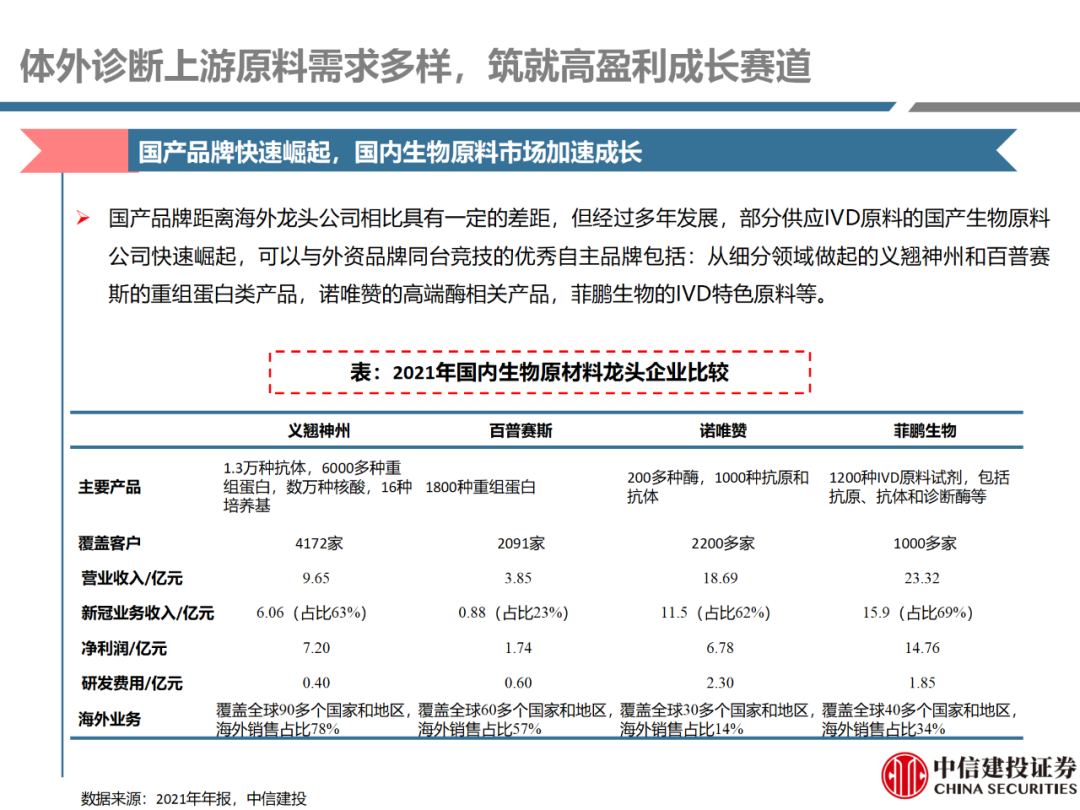Click the 海外业务 row label
This screenshot has height=810, width=1080.
(x=110, y=719)
